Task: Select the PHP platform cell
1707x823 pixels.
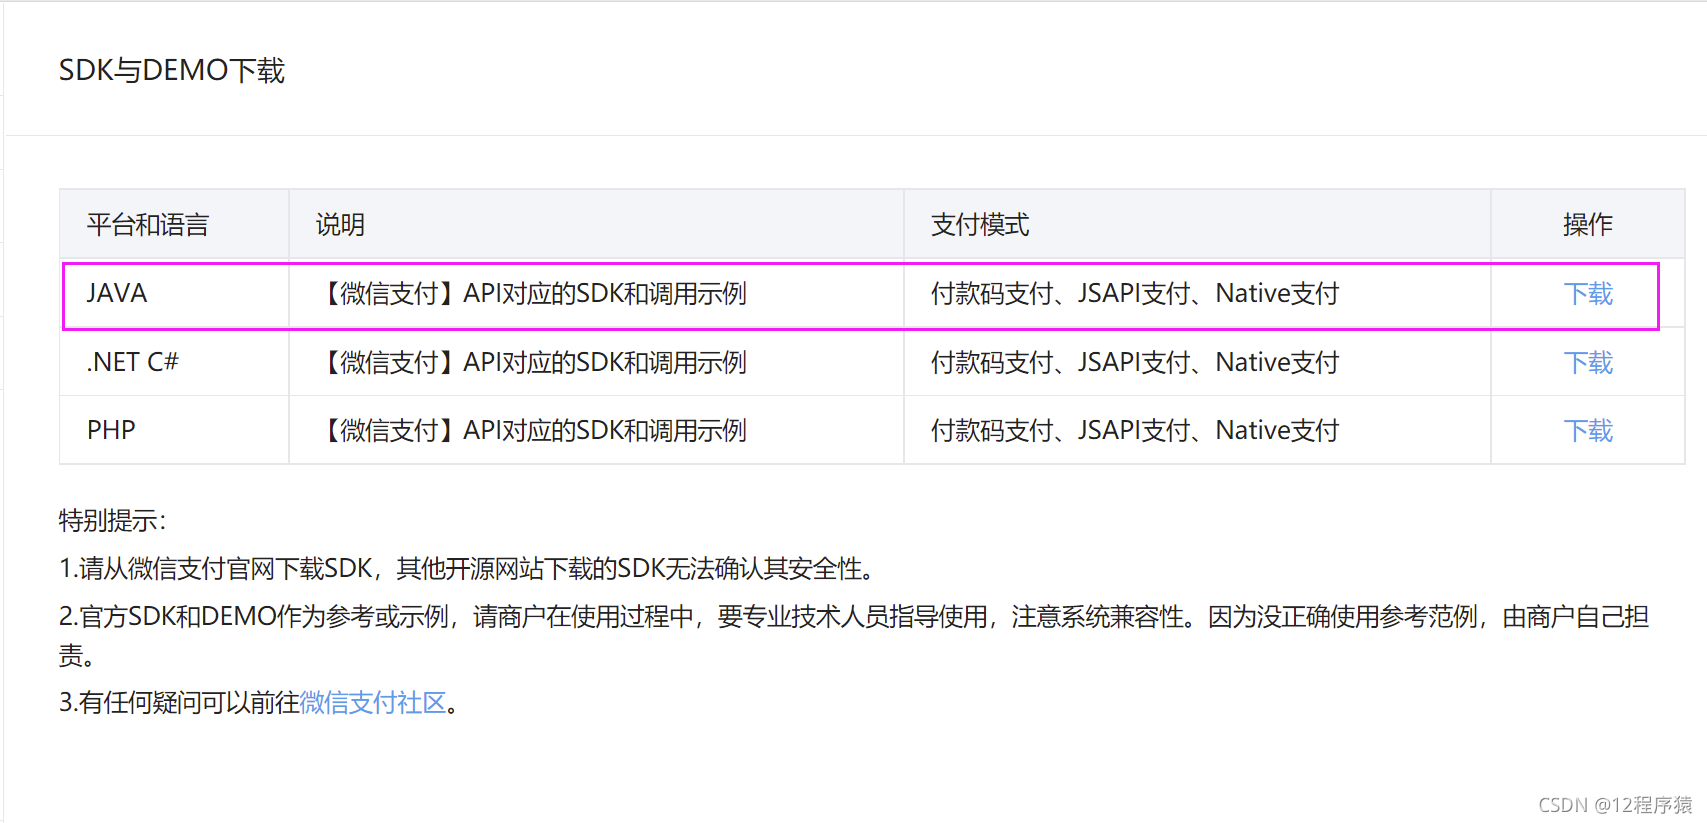Action: pos(175,430)
